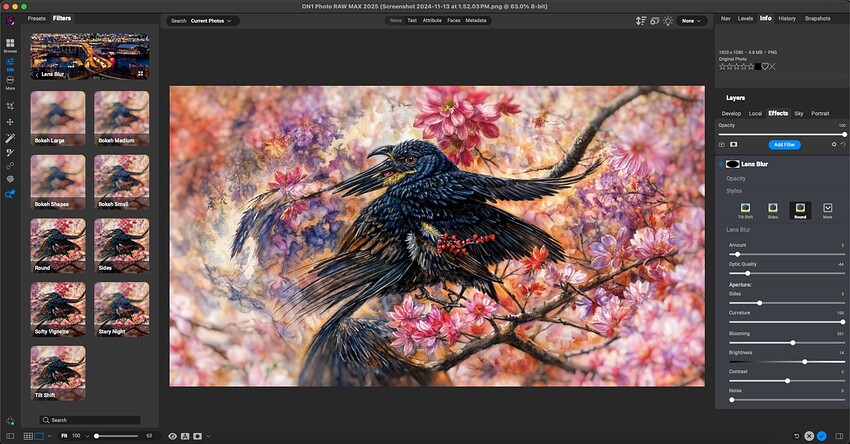Apply the Bokeh Large preset thumbnail
Image resolution: width=850 pixels, height=444 pixels.
[x=58, y=118]
